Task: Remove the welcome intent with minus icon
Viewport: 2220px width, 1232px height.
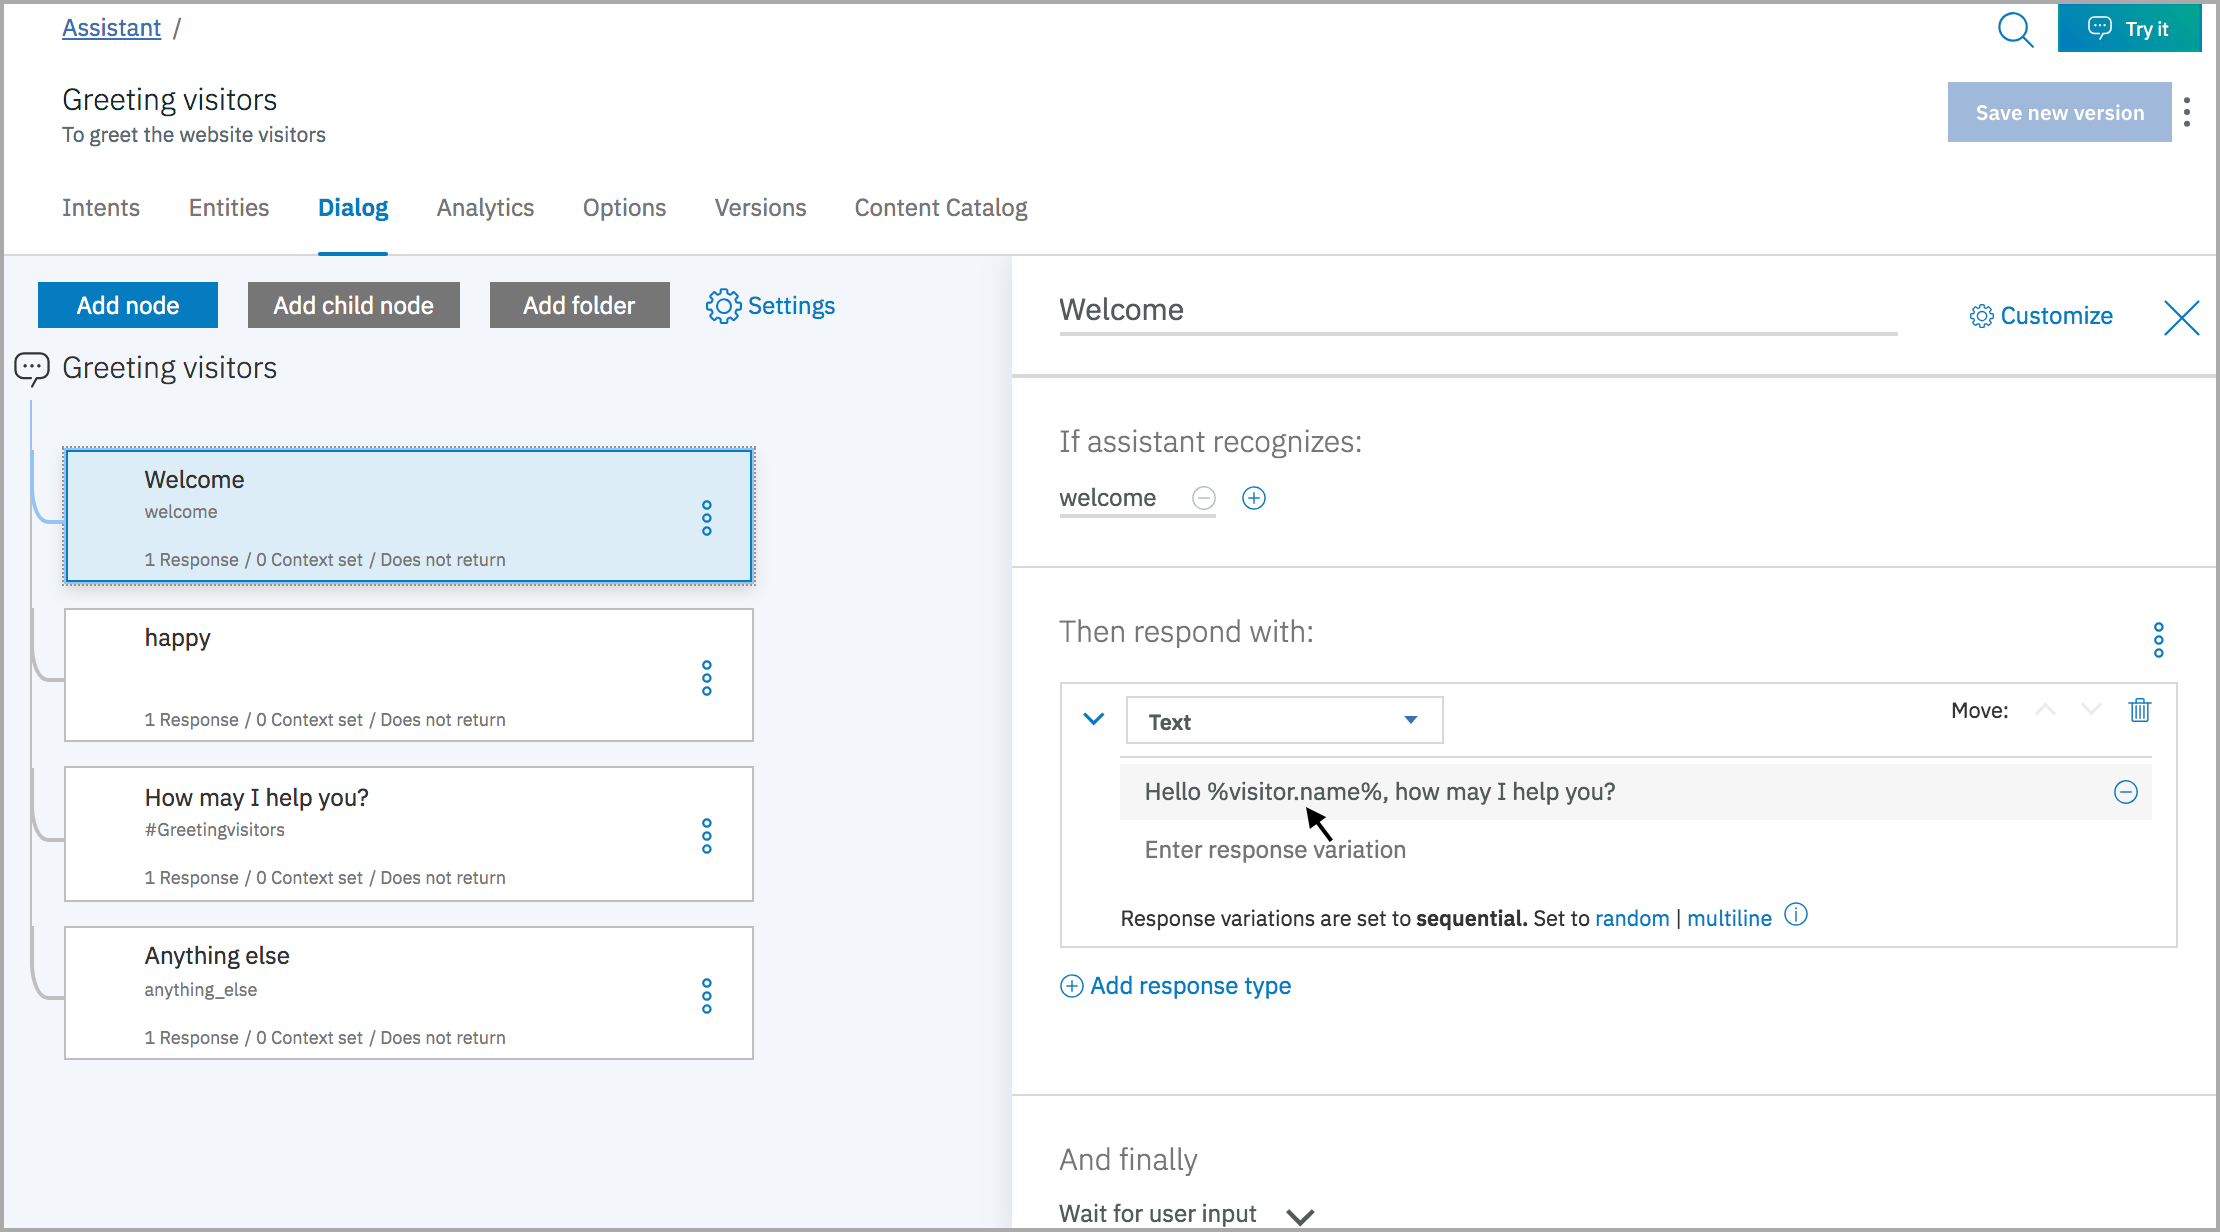Action: coord(1203,497)
